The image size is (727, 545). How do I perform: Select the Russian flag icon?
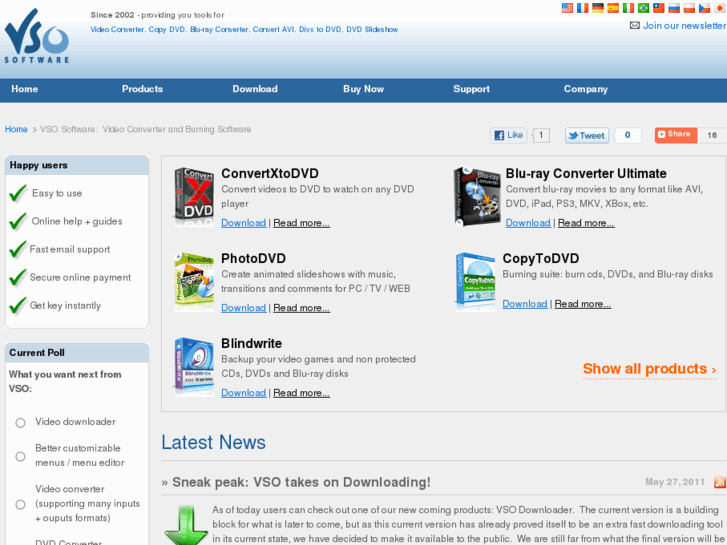674,8
